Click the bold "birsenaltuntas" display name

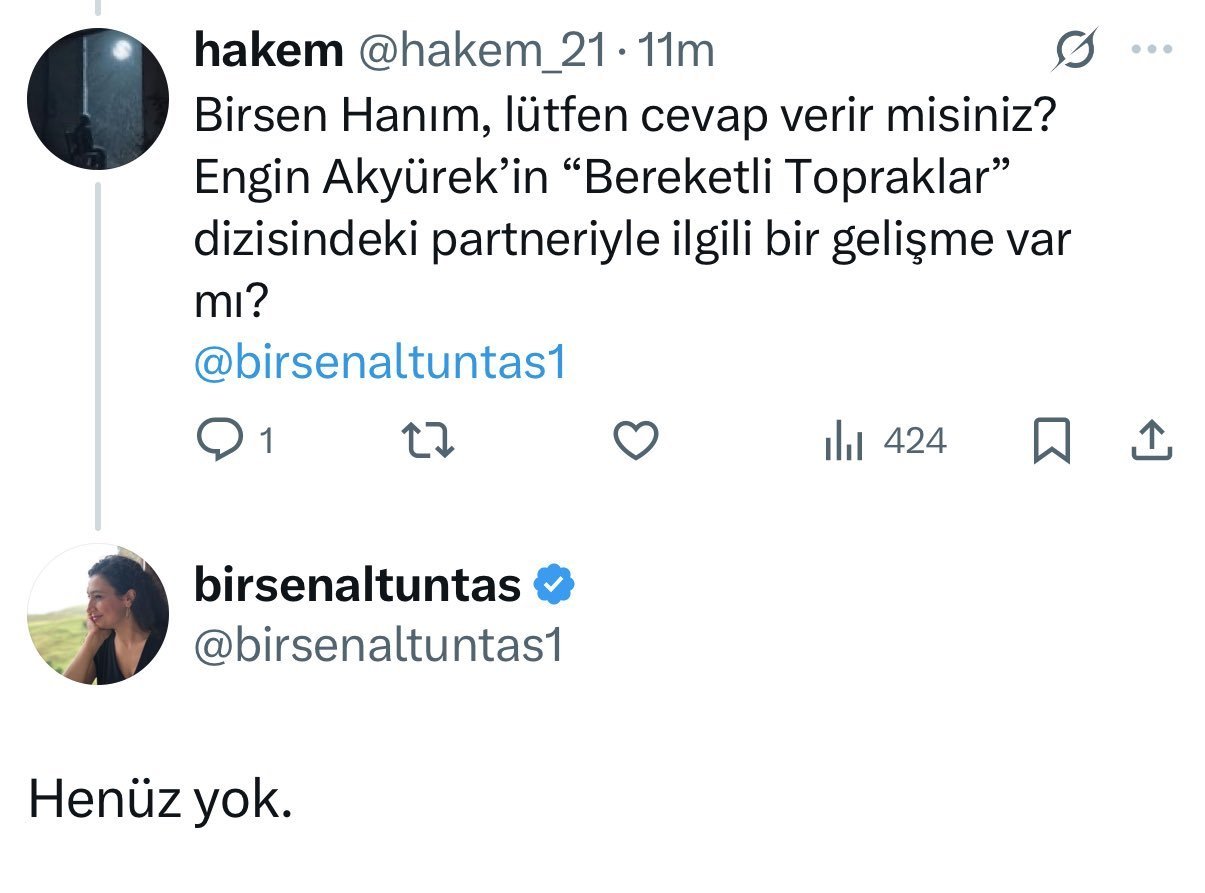(x=357, y=585)
